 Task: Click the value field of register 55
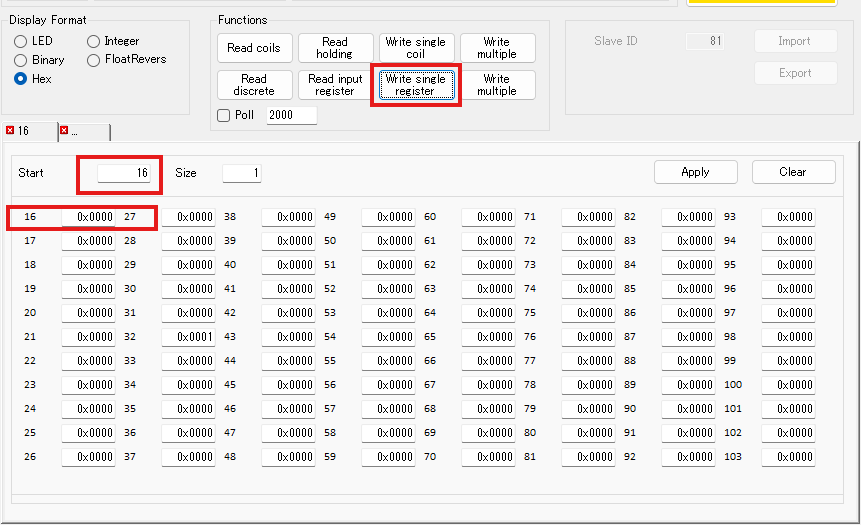[388, 361]
